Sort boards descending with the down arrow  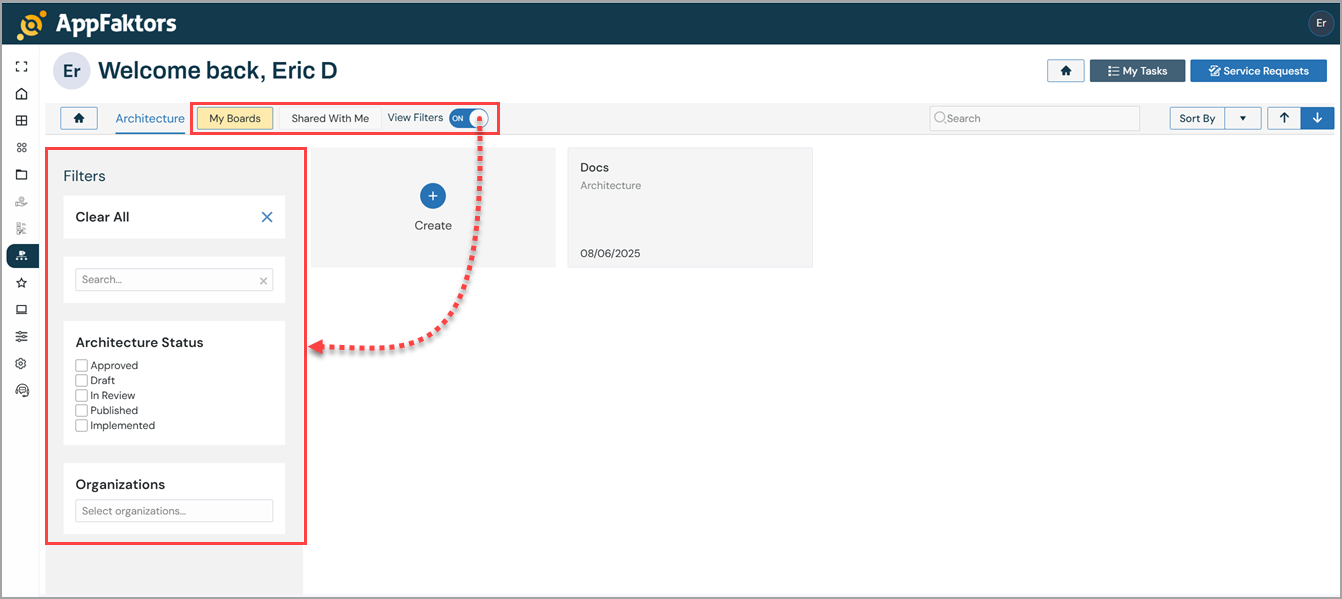coord(1317,118)
